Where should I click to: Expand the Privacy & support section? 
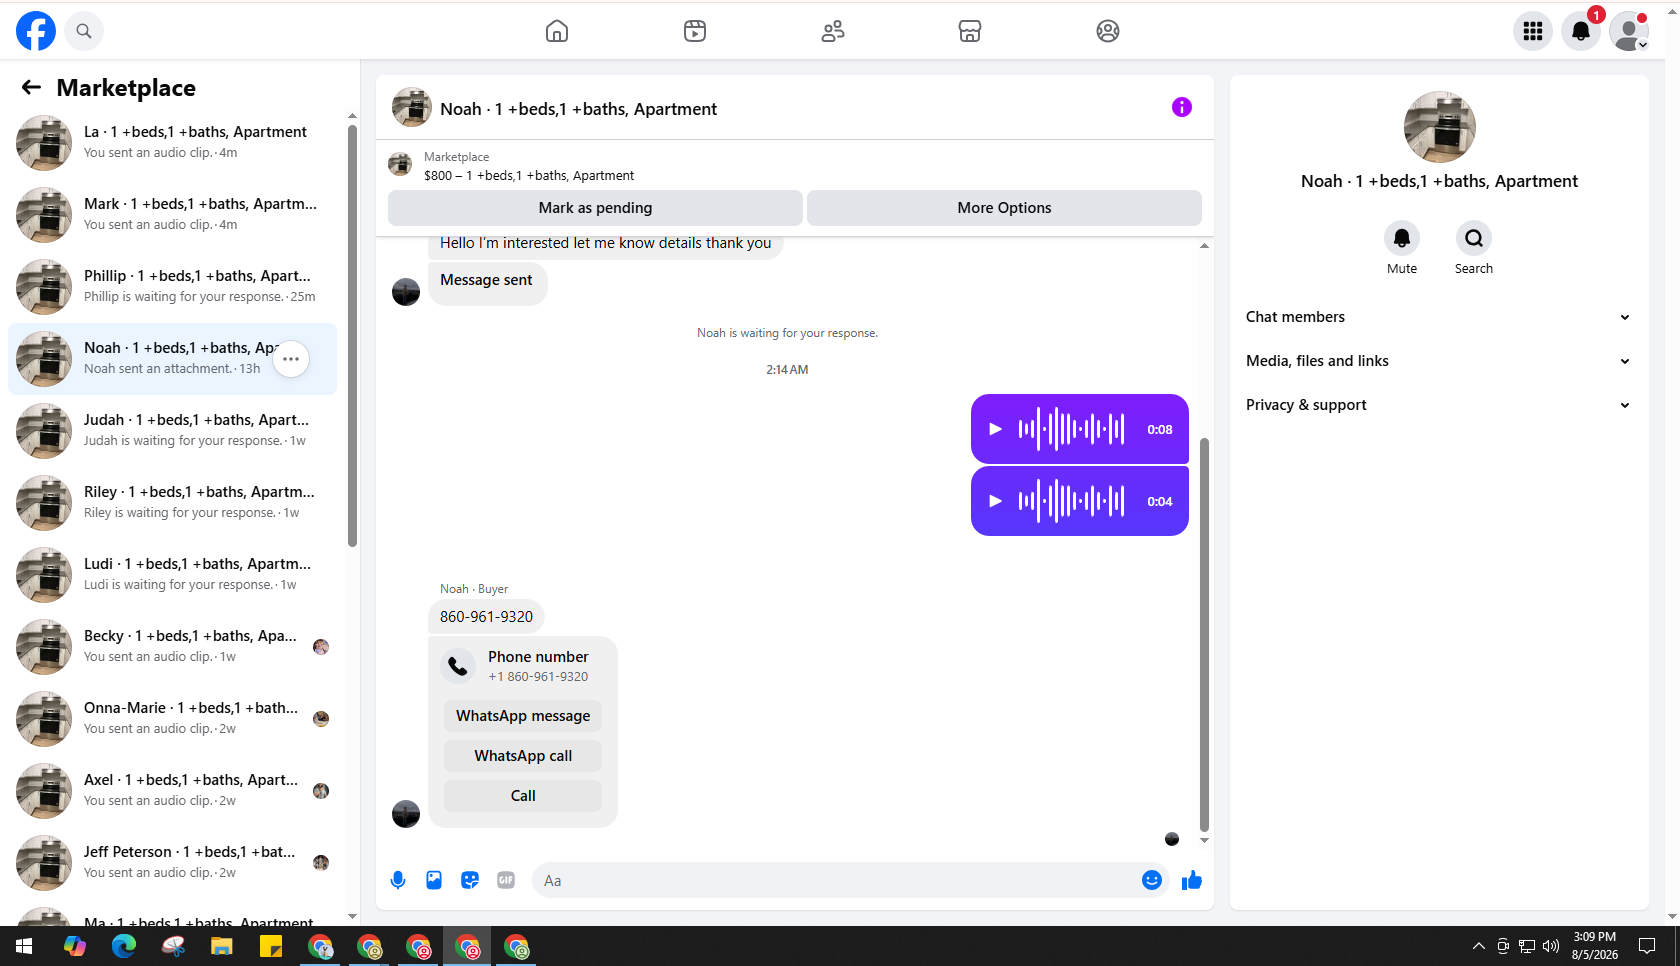[1439, 405]
